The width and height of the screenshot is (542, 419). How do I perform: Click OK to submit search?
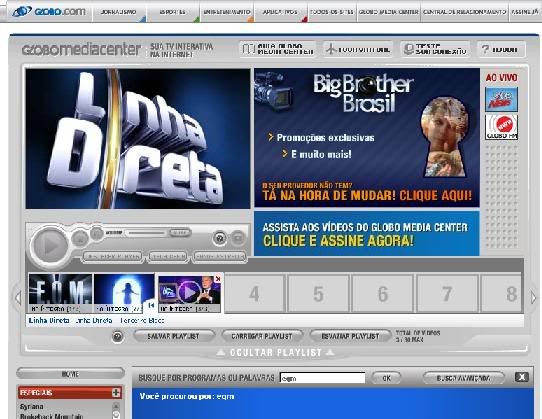click(386, 378)
